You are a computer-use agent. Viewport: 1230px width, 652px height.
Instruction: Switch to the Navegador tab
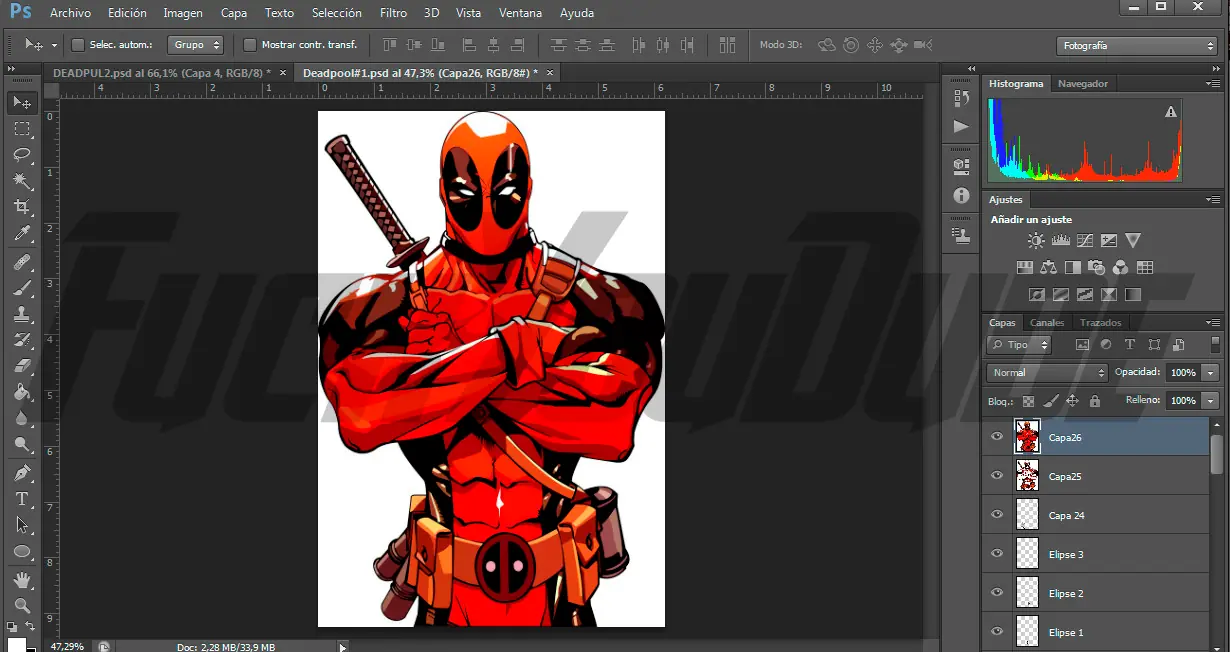pyautogui.click(x=1082, y=84)
